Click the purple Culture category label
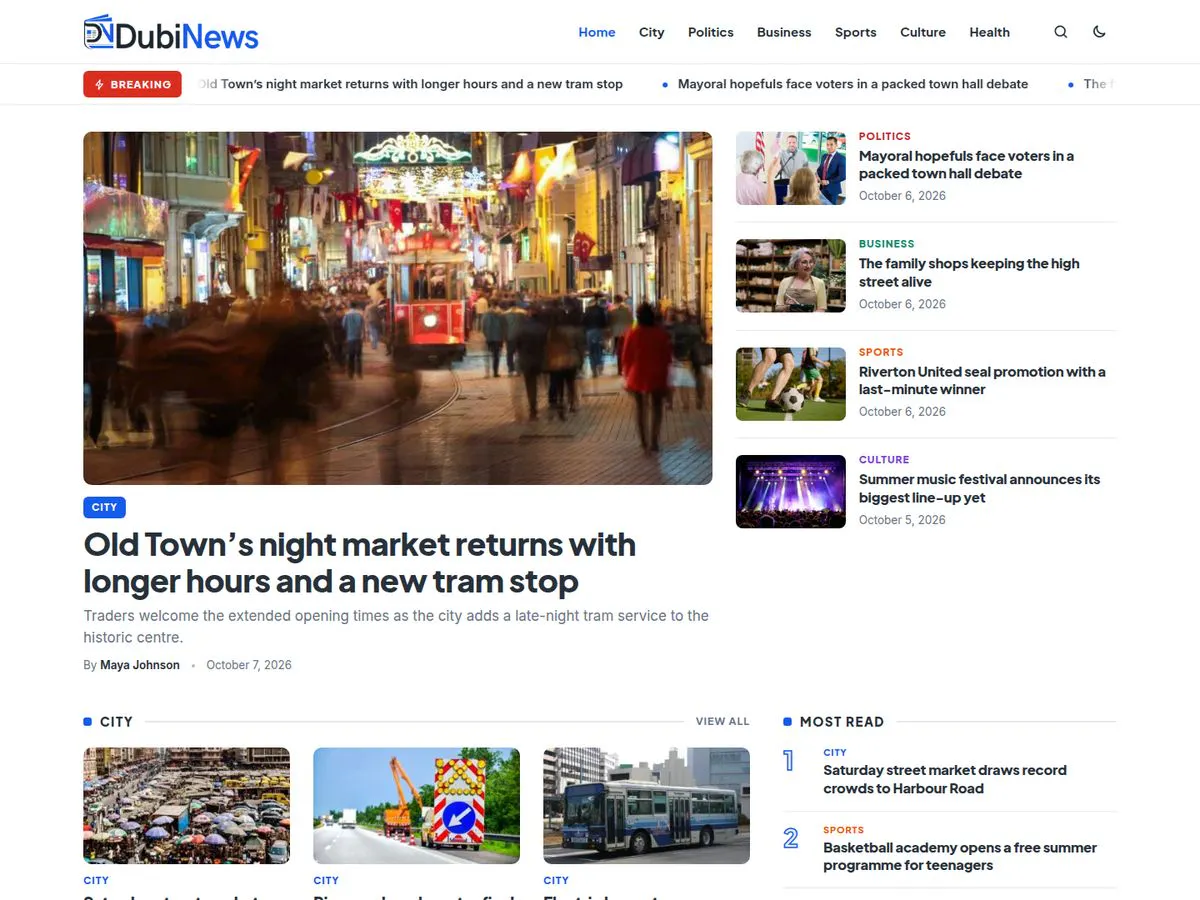 point(884,460)
